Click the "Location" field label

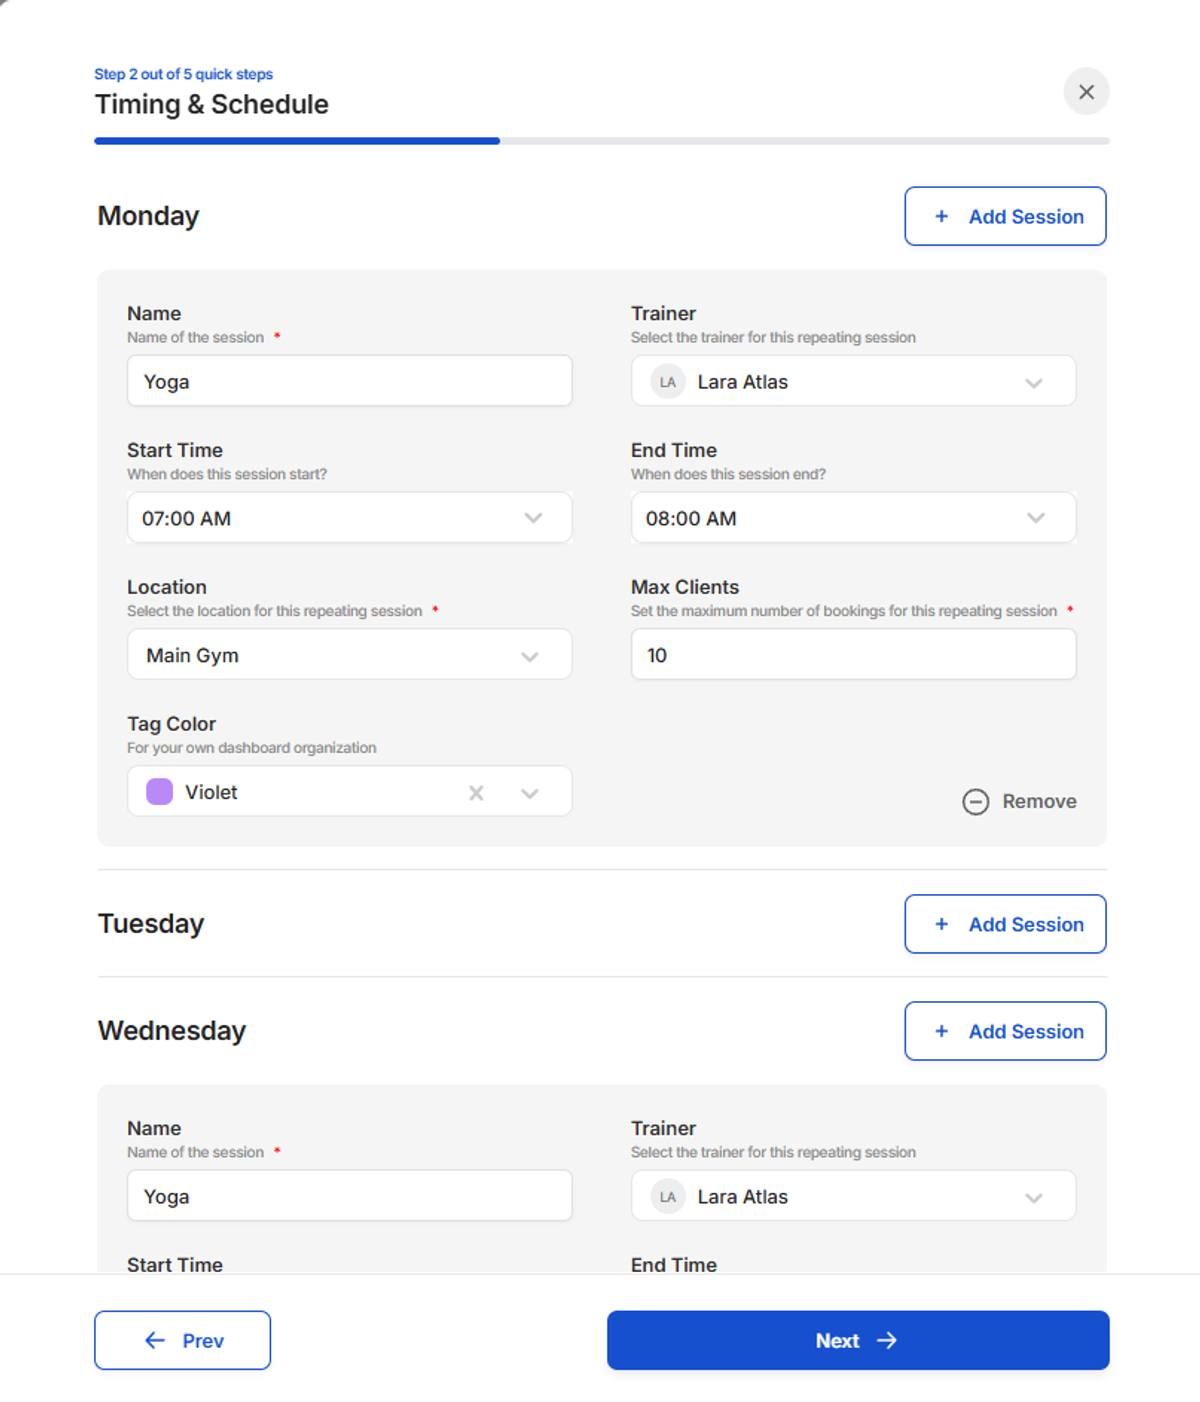click(167, 587)
